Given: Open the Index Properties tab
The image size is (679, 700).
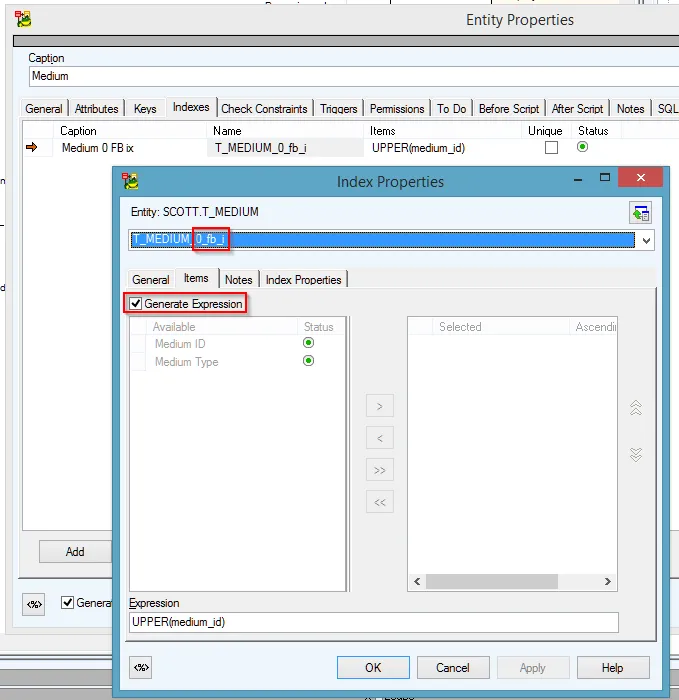Looking at the screenshot, I should point(304,280).
